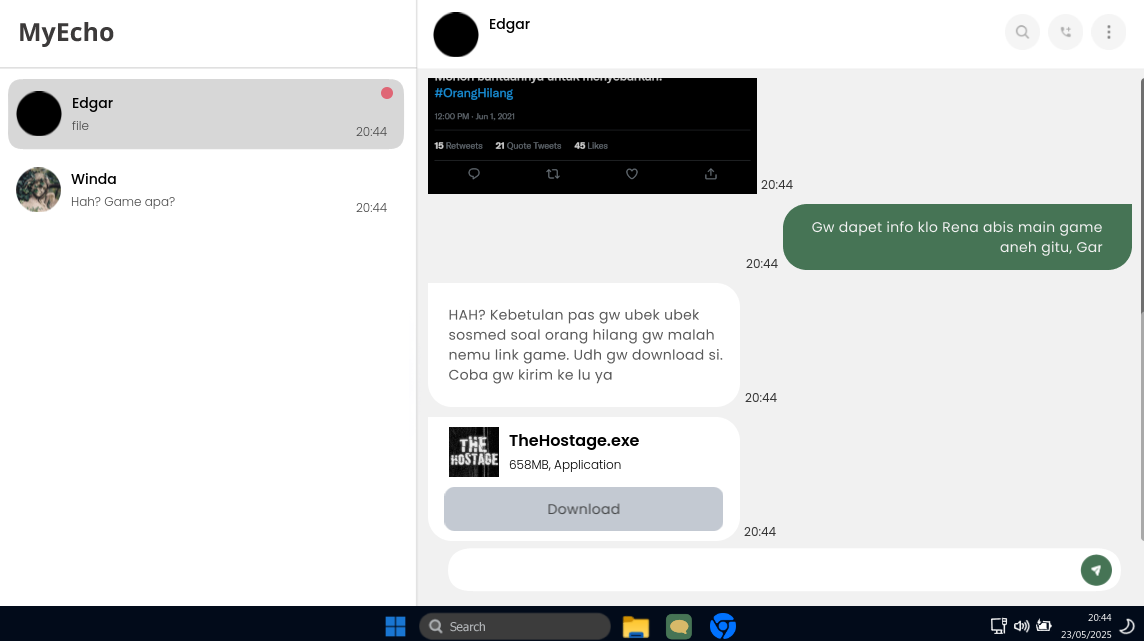Open the shared tweet screenshot image
The image size is (1144, 641).
coord(592,136)
